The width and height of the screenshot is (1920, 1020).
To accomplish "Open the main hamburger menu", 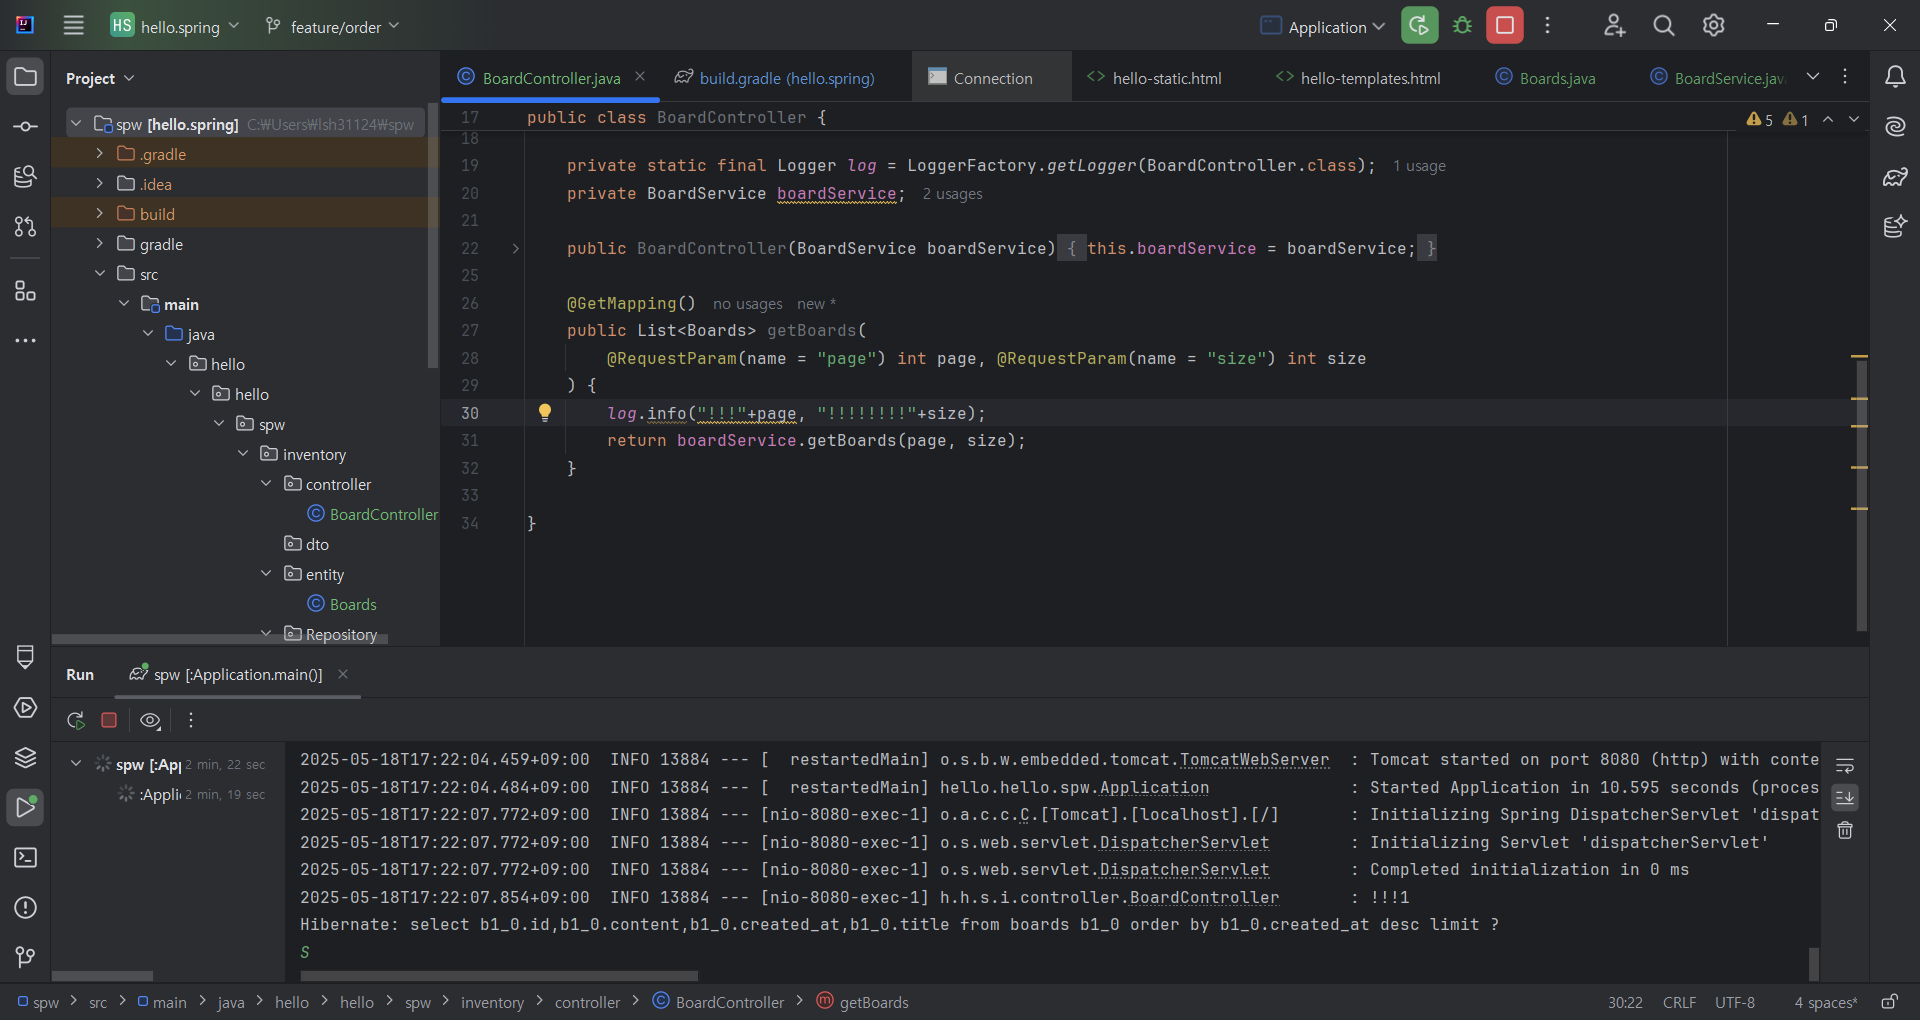I will coord(73,26).
